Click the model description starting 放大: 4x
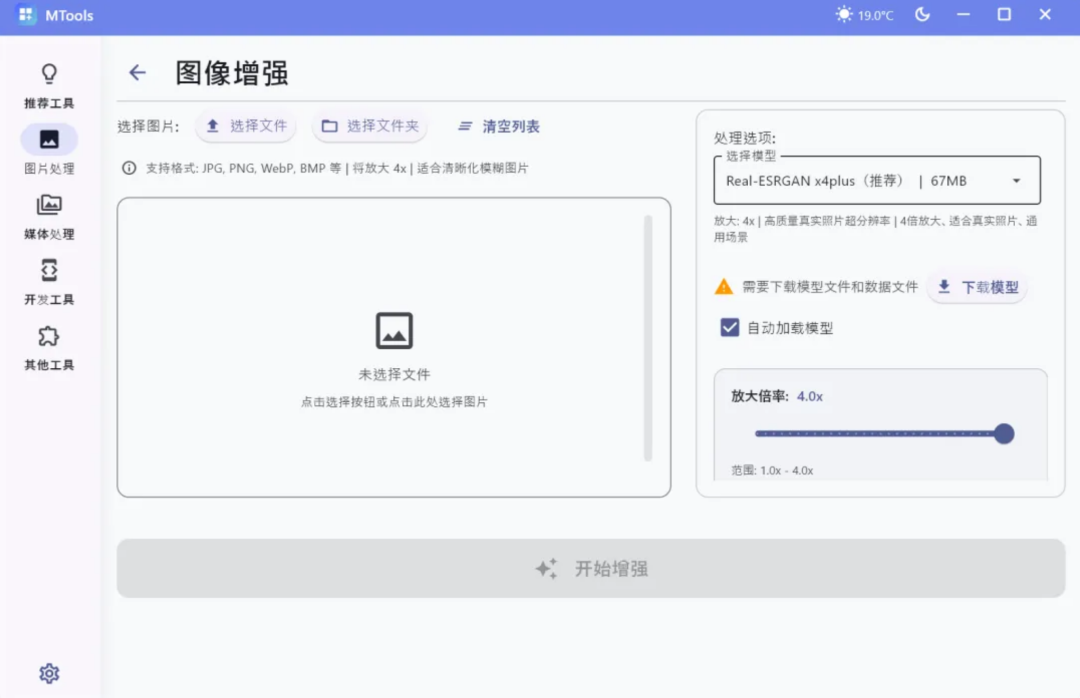 [875, 229]
